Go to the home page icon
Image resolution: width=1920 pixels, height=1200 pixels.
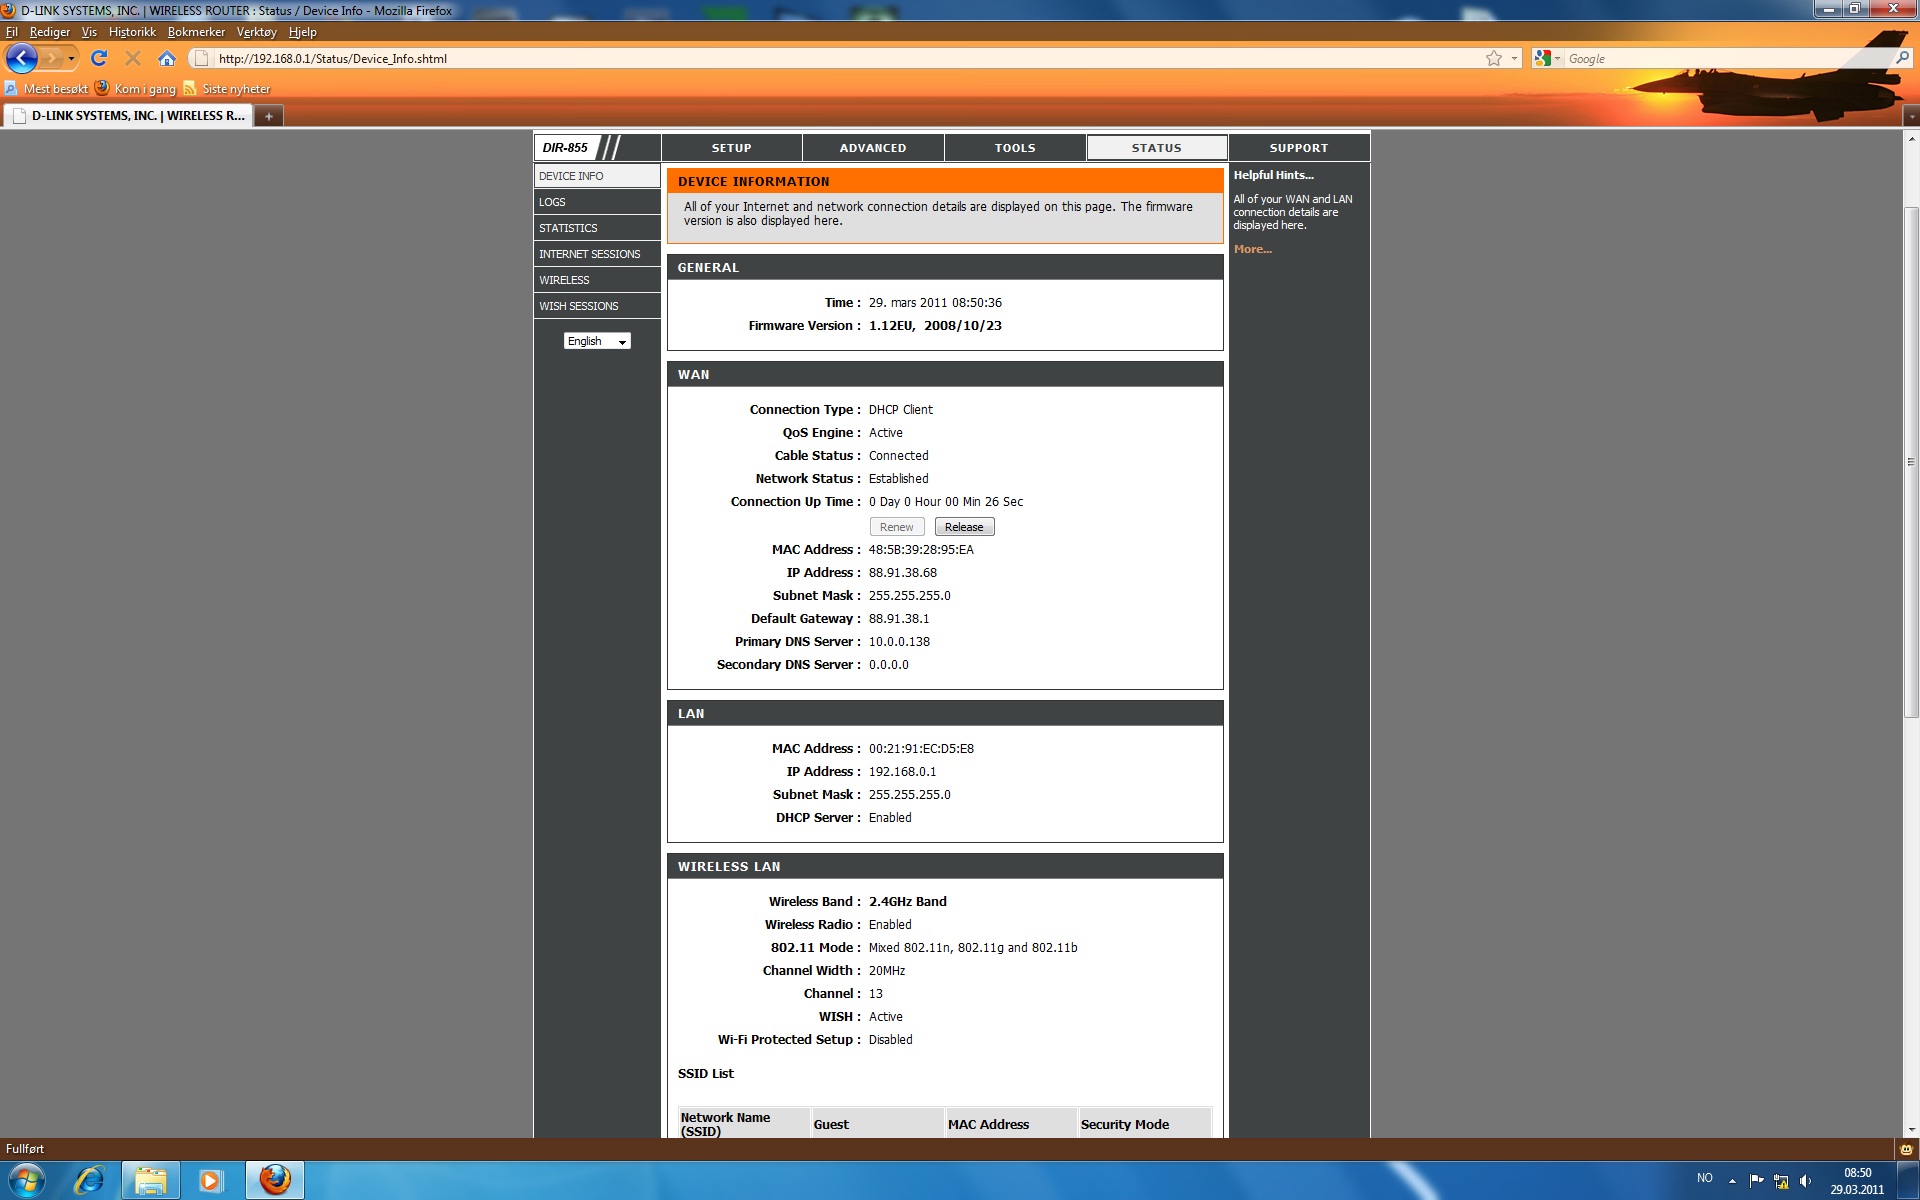click(167, 58)
